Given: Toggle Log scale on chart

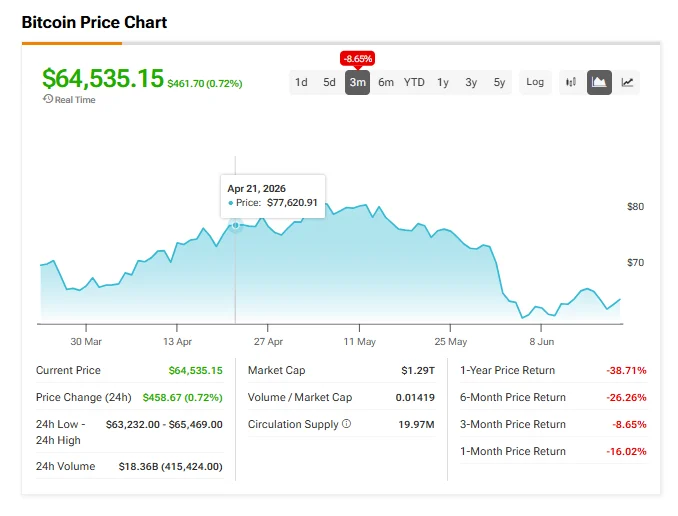Looking at the screenshot, I should tap(535, 82).
